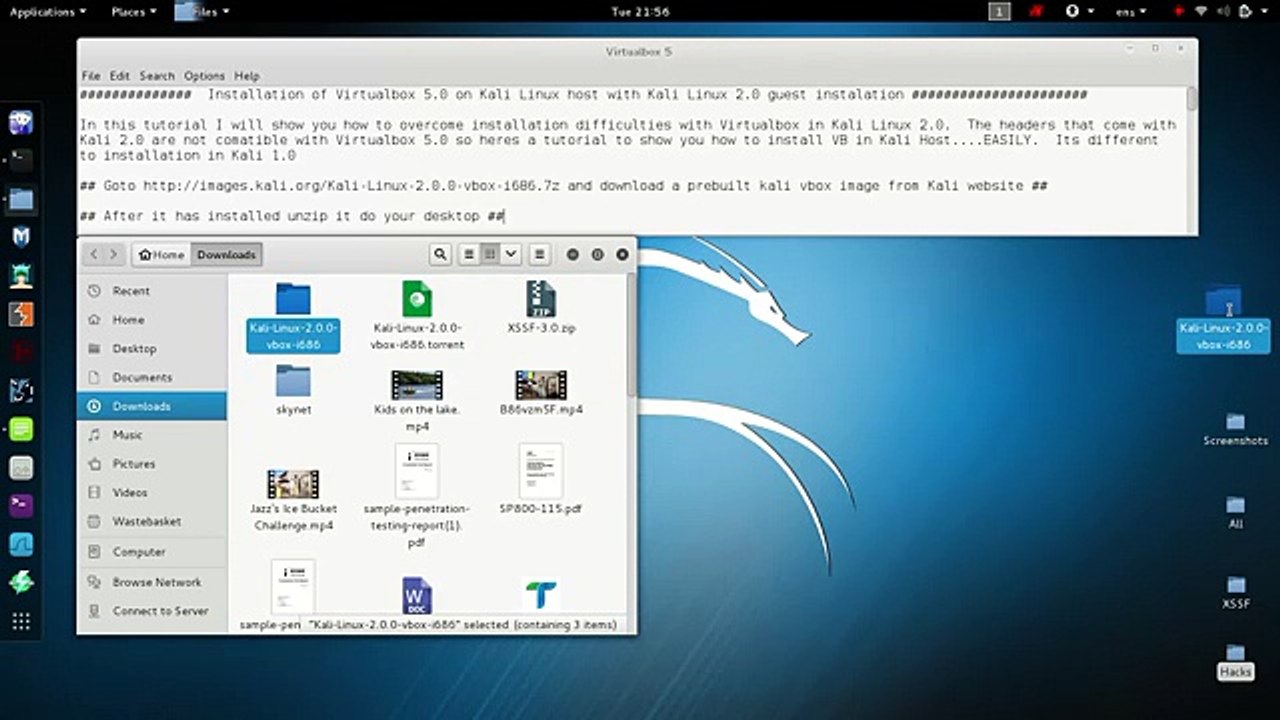Open the Files hamburger menu

coord(539,254)
